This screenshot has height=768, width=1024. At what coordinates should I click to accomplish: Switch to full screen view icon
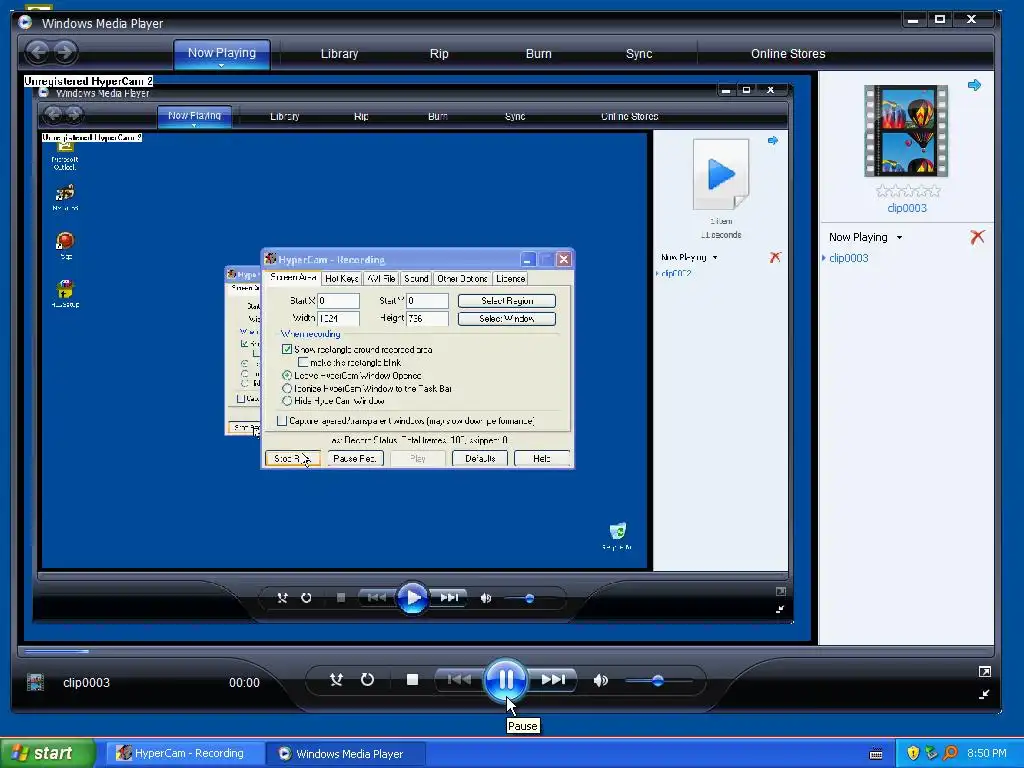(985, 671)
